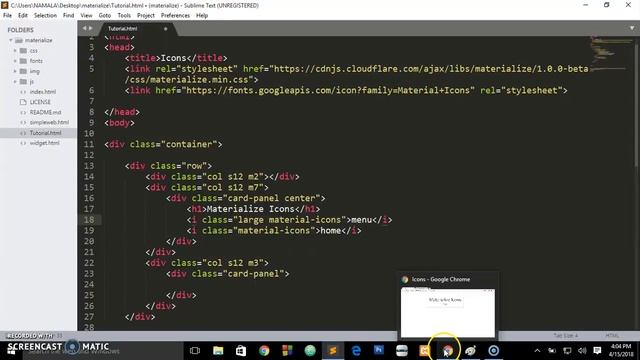The width and height of the screenshot is (640, 360).
Task: Open the round green taskbar app icon
Action: point(310,351)
